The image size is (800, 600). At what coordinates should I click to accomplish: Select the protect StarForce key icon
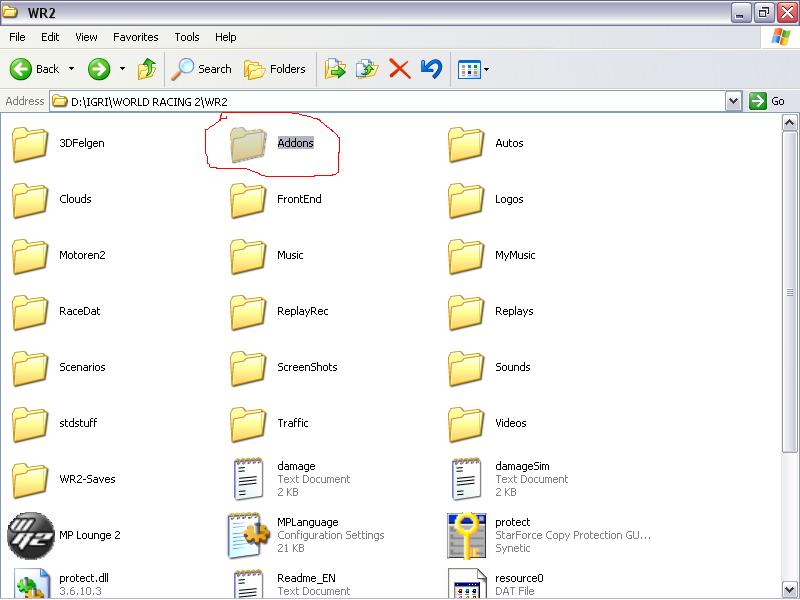pyautogui.click(x=466, y=535)
